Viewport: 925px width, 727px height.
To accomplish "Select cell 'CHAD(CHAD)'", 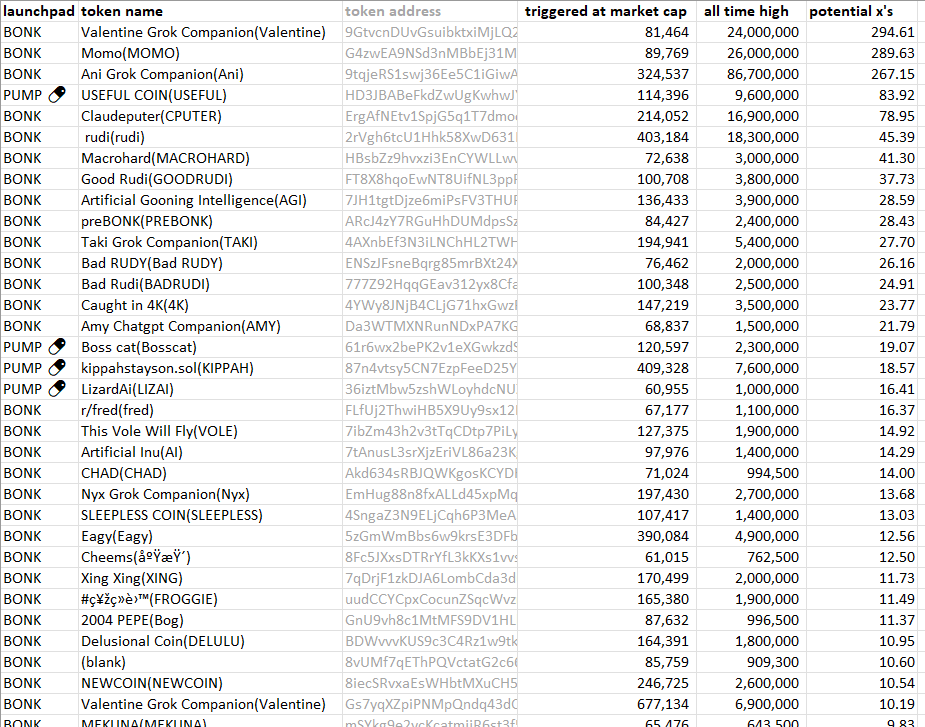I will point(210,473).
